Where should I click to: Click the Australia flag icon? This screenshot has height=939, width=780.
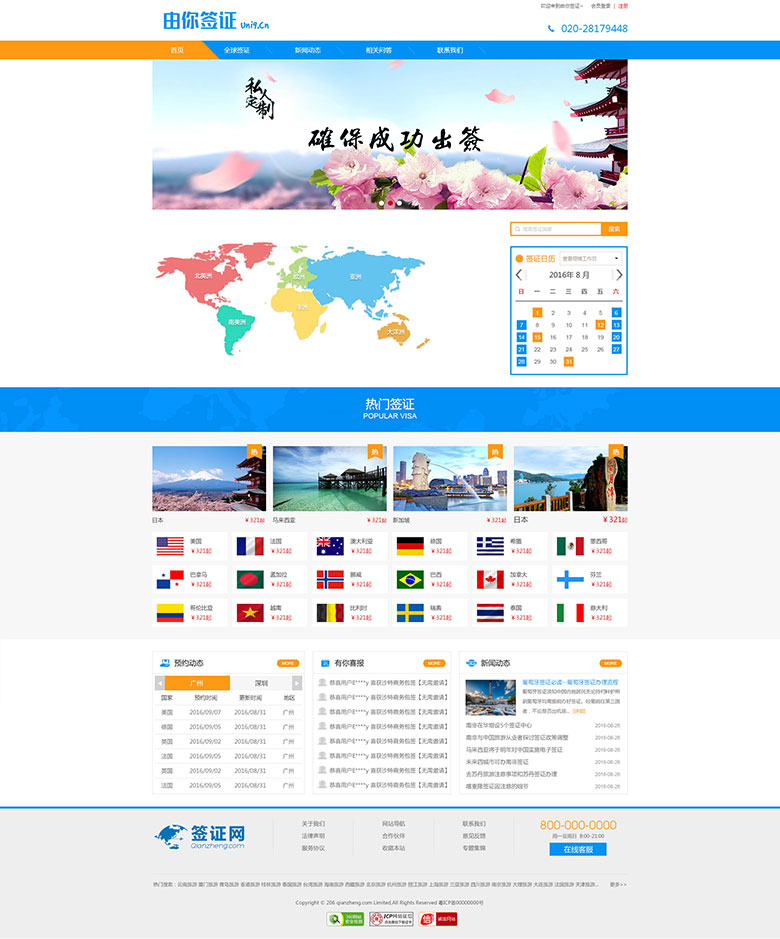330,546
